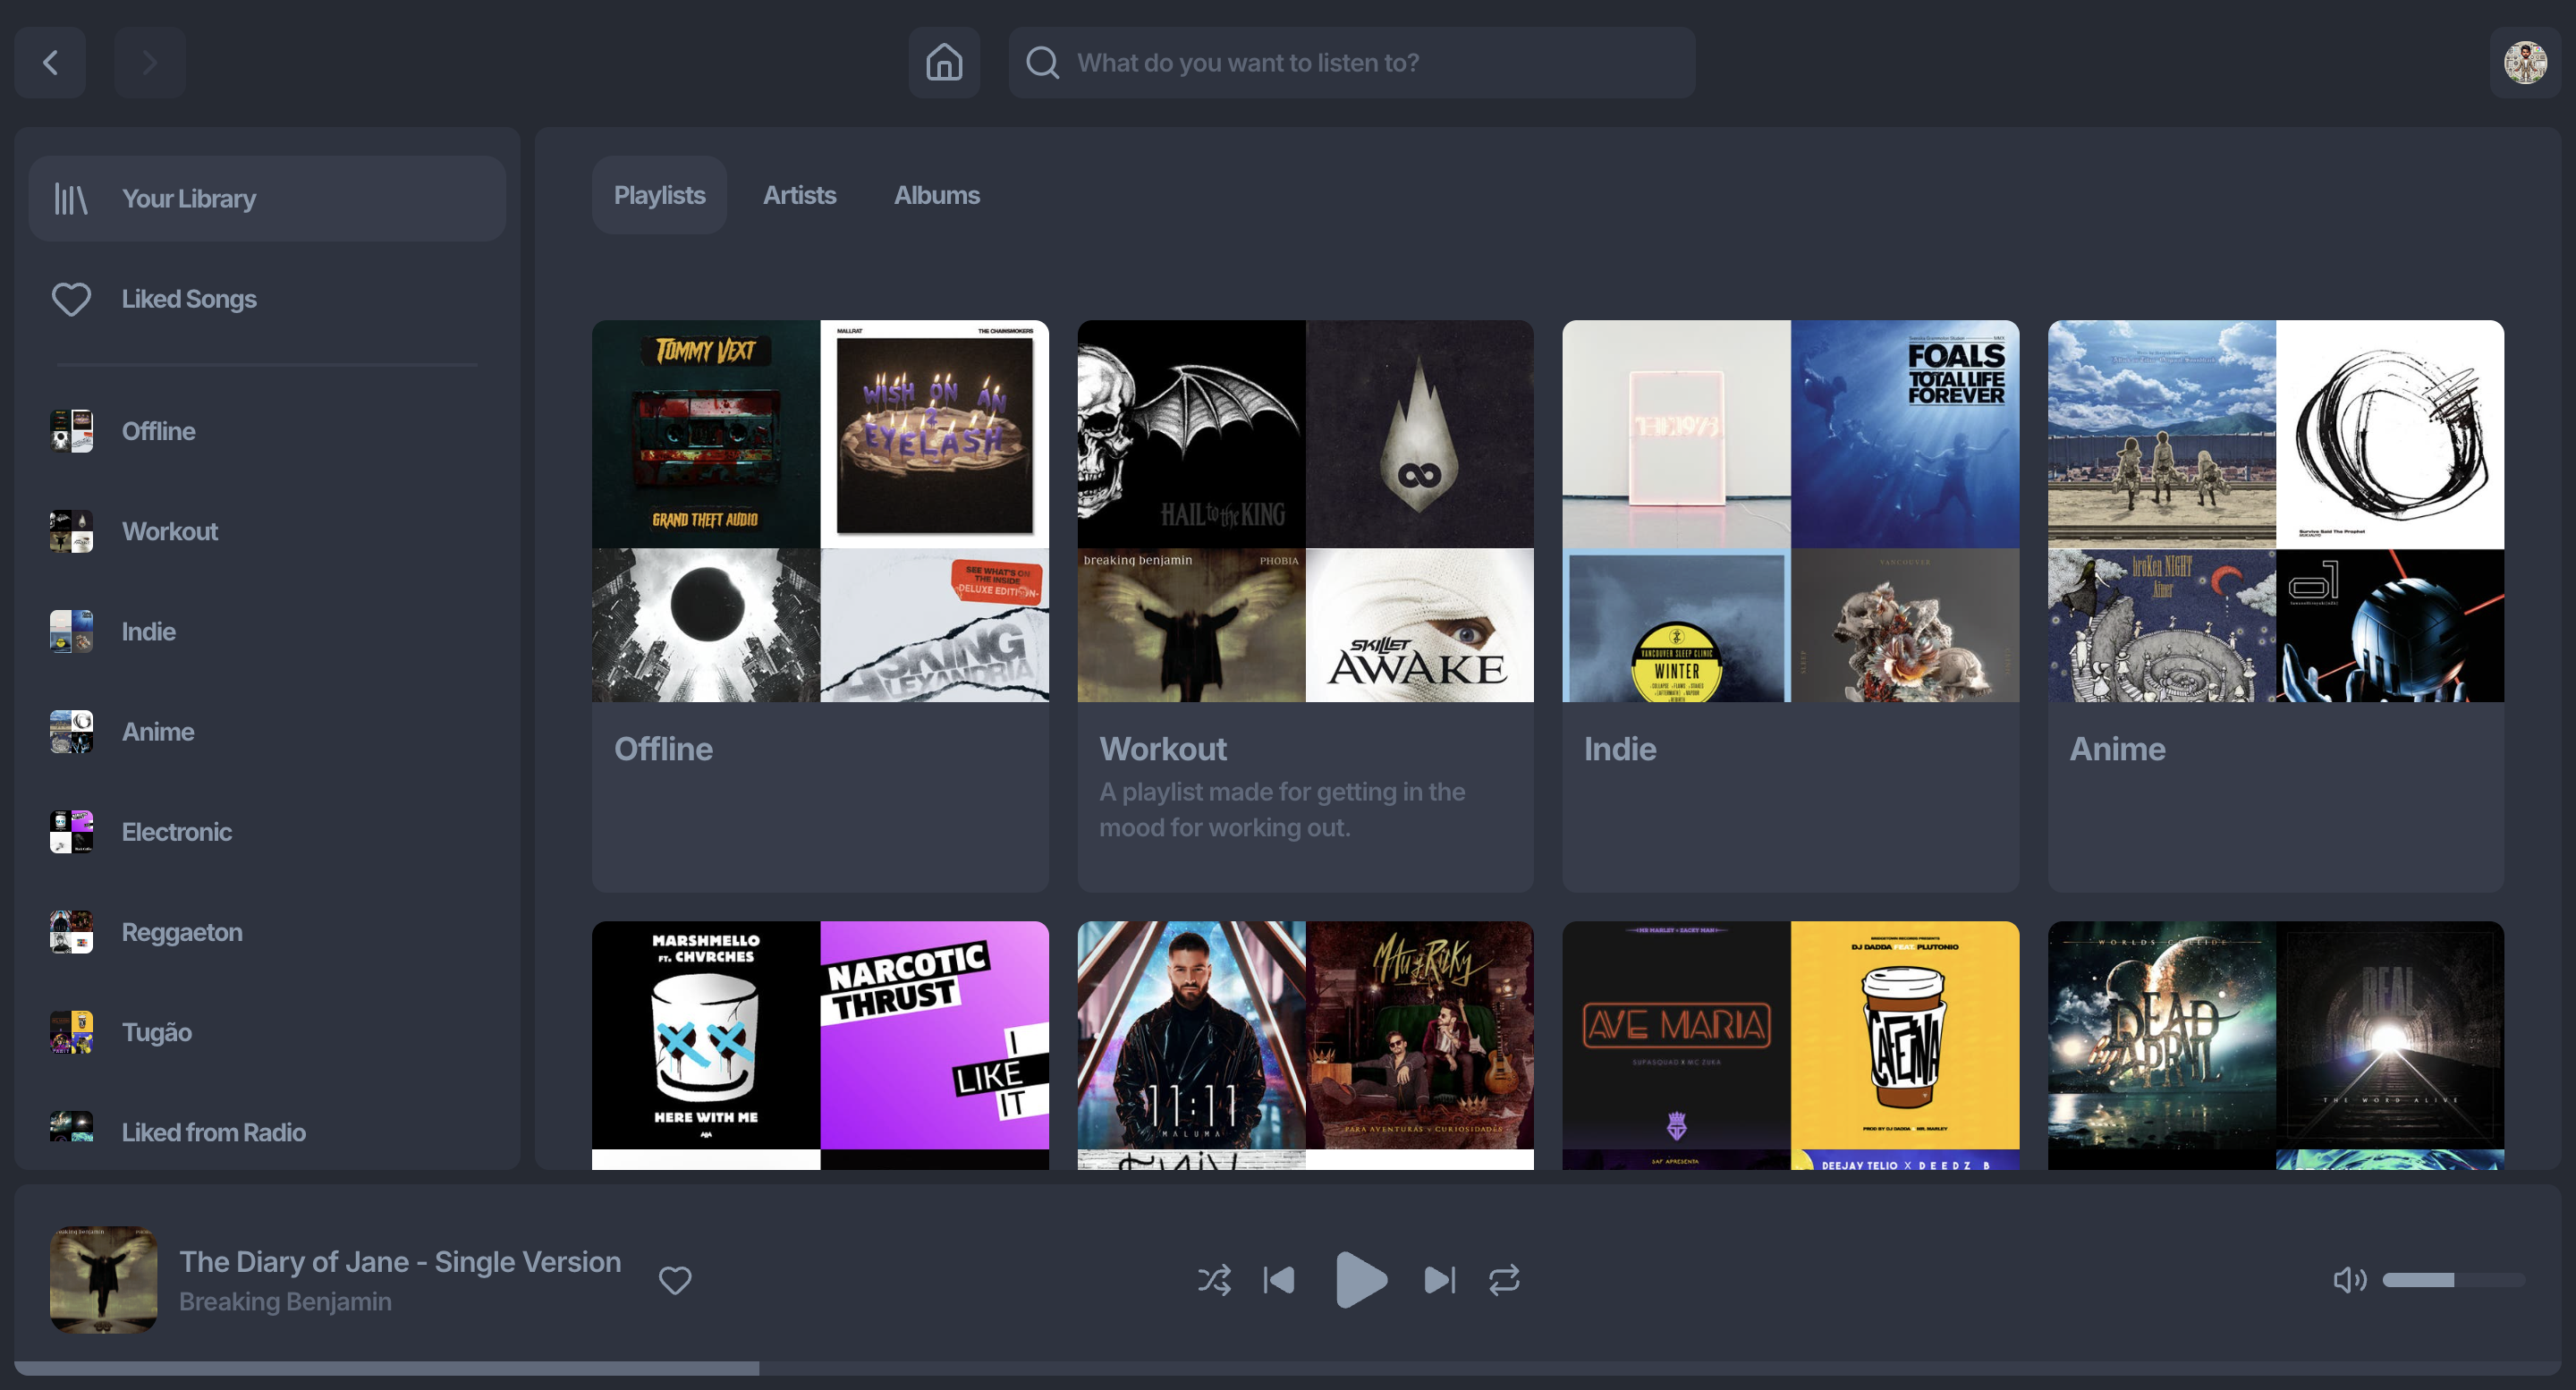Toggle shuffle playback

pos(1214,1280)
